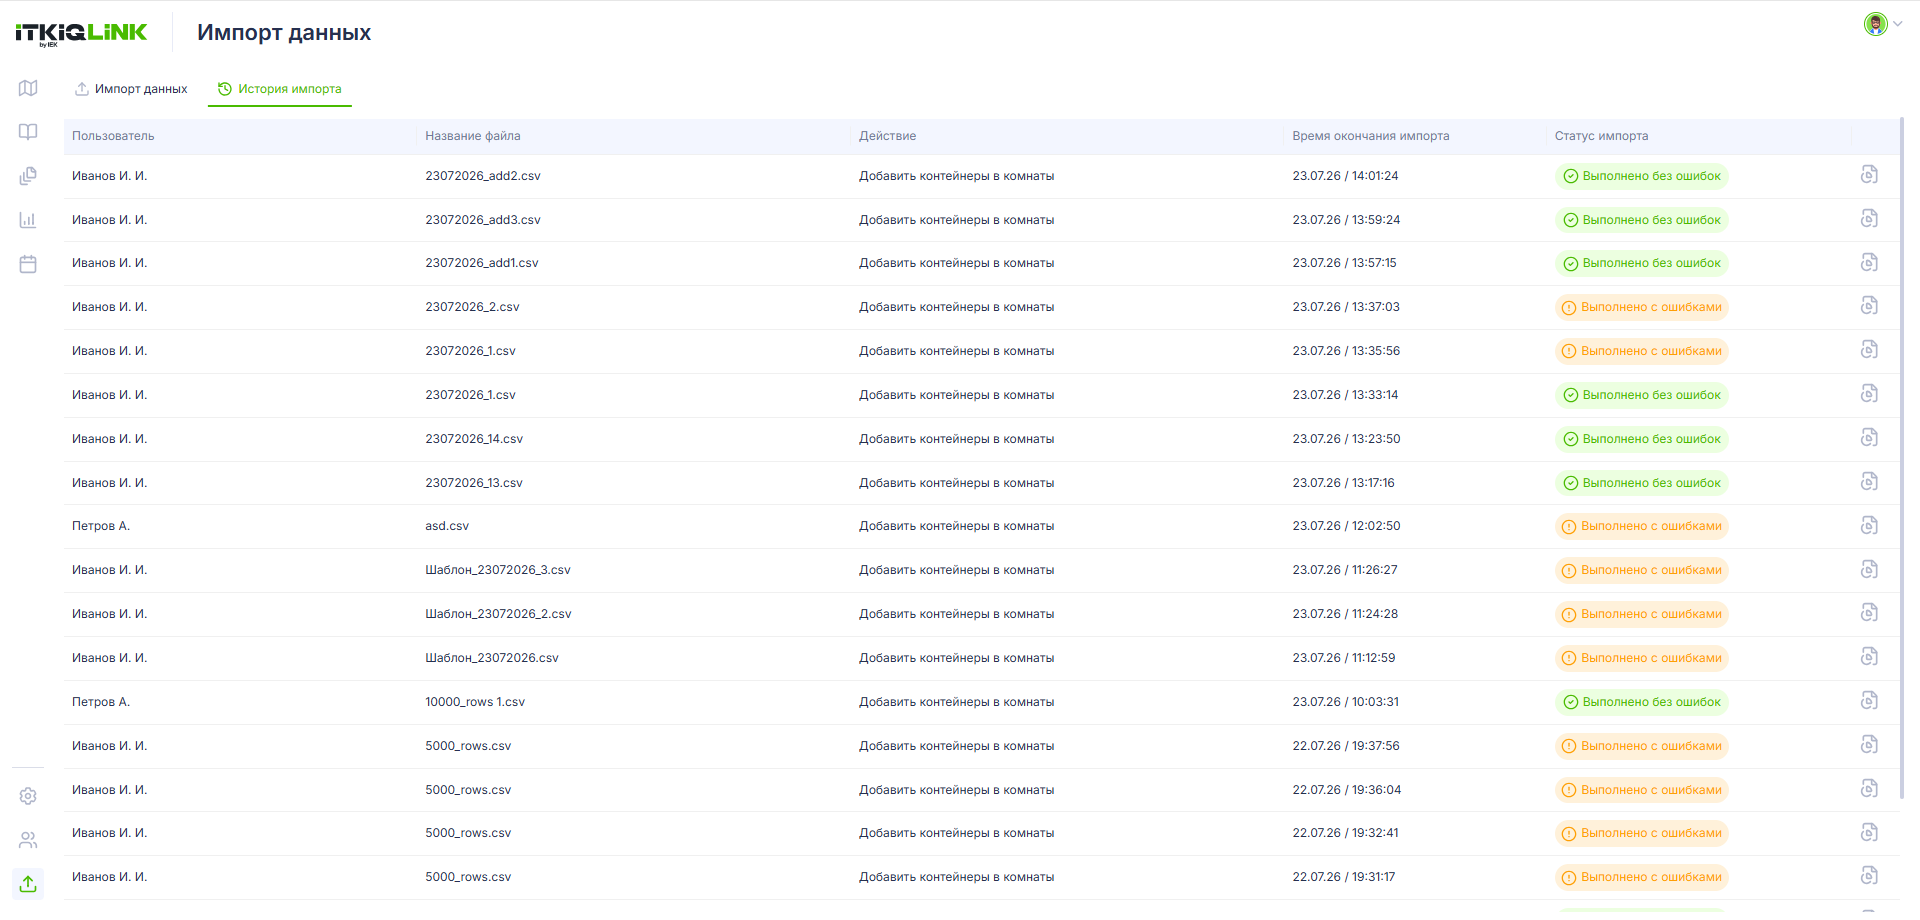Click the ITKIQLINK logo
Image resolution: width=1920 pixels, height=920 pixels.
[81, 33]
